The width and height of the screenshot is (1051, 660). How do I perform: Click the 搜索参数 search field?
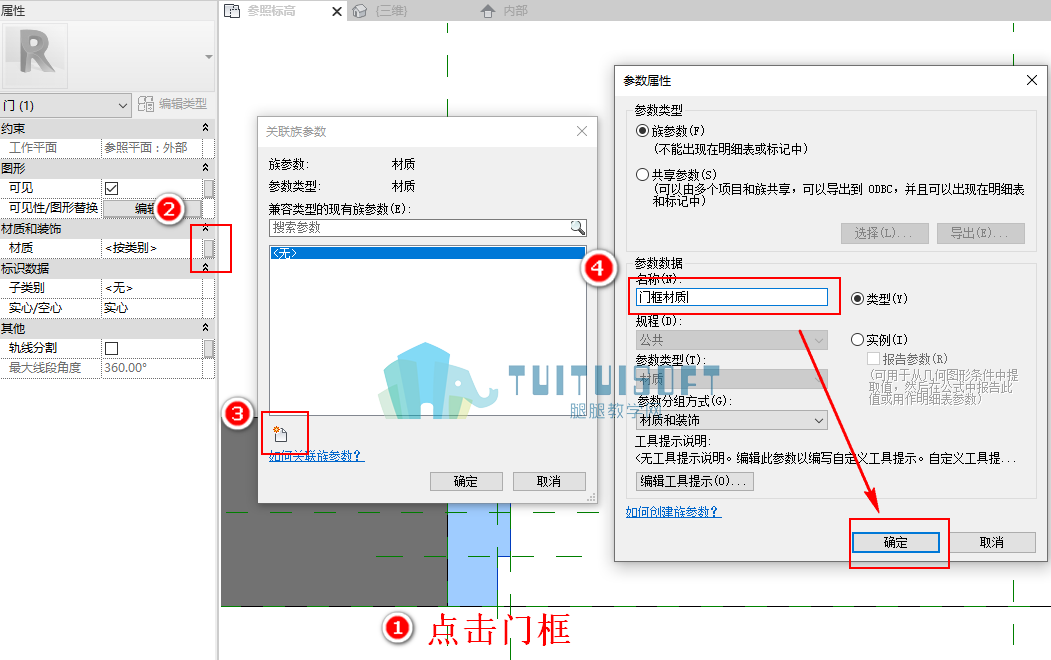coord(428,227)
